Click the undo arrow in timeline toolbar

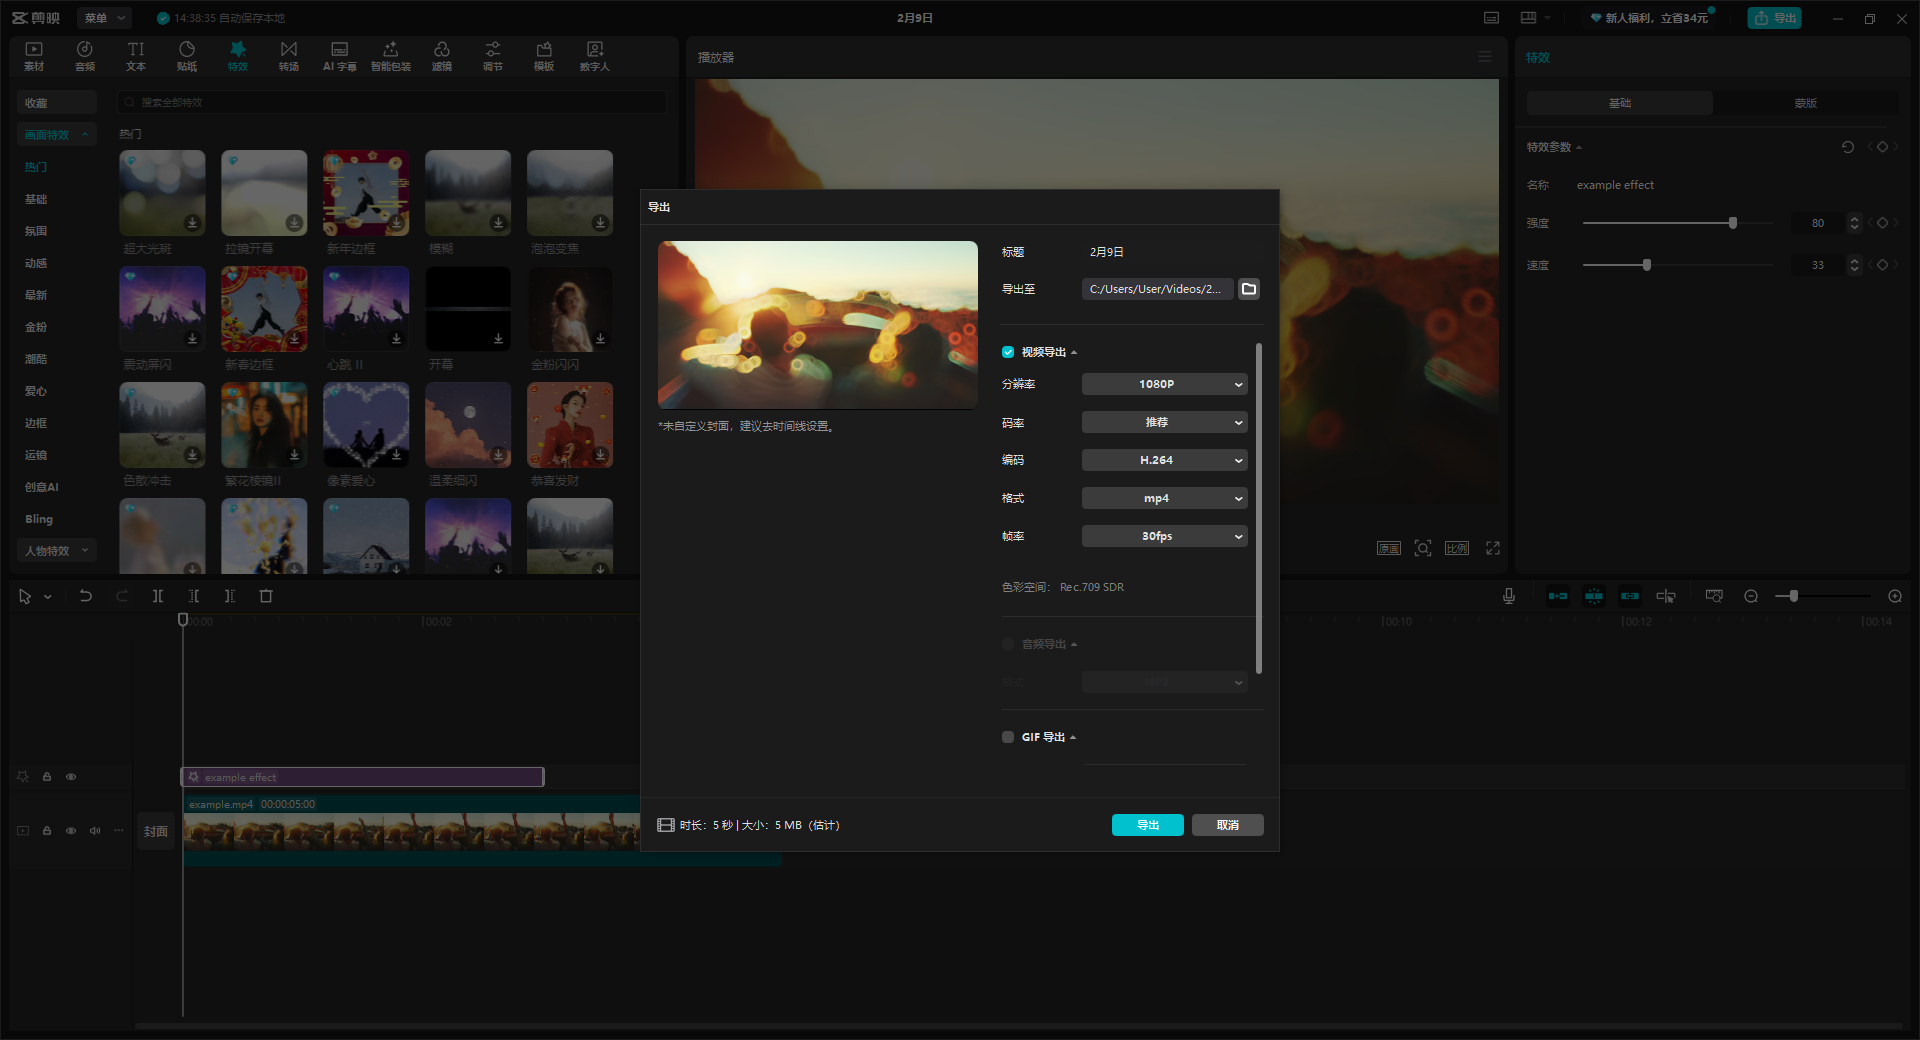(x=86, y=596)
